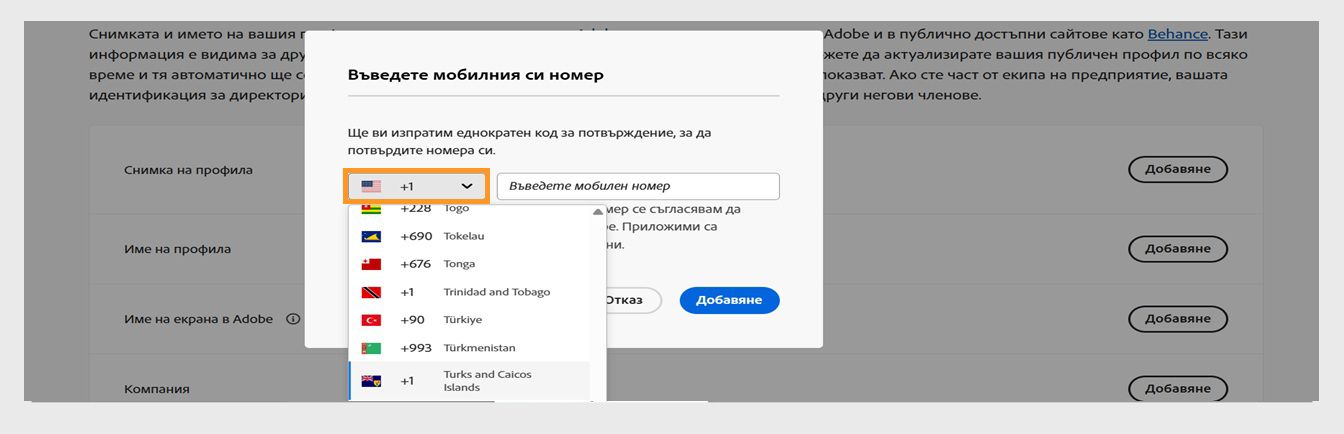The width and height of the screenshot is (1344, 434).
Task: Click the Togo flag icon
Action: [x=371, y=209]
